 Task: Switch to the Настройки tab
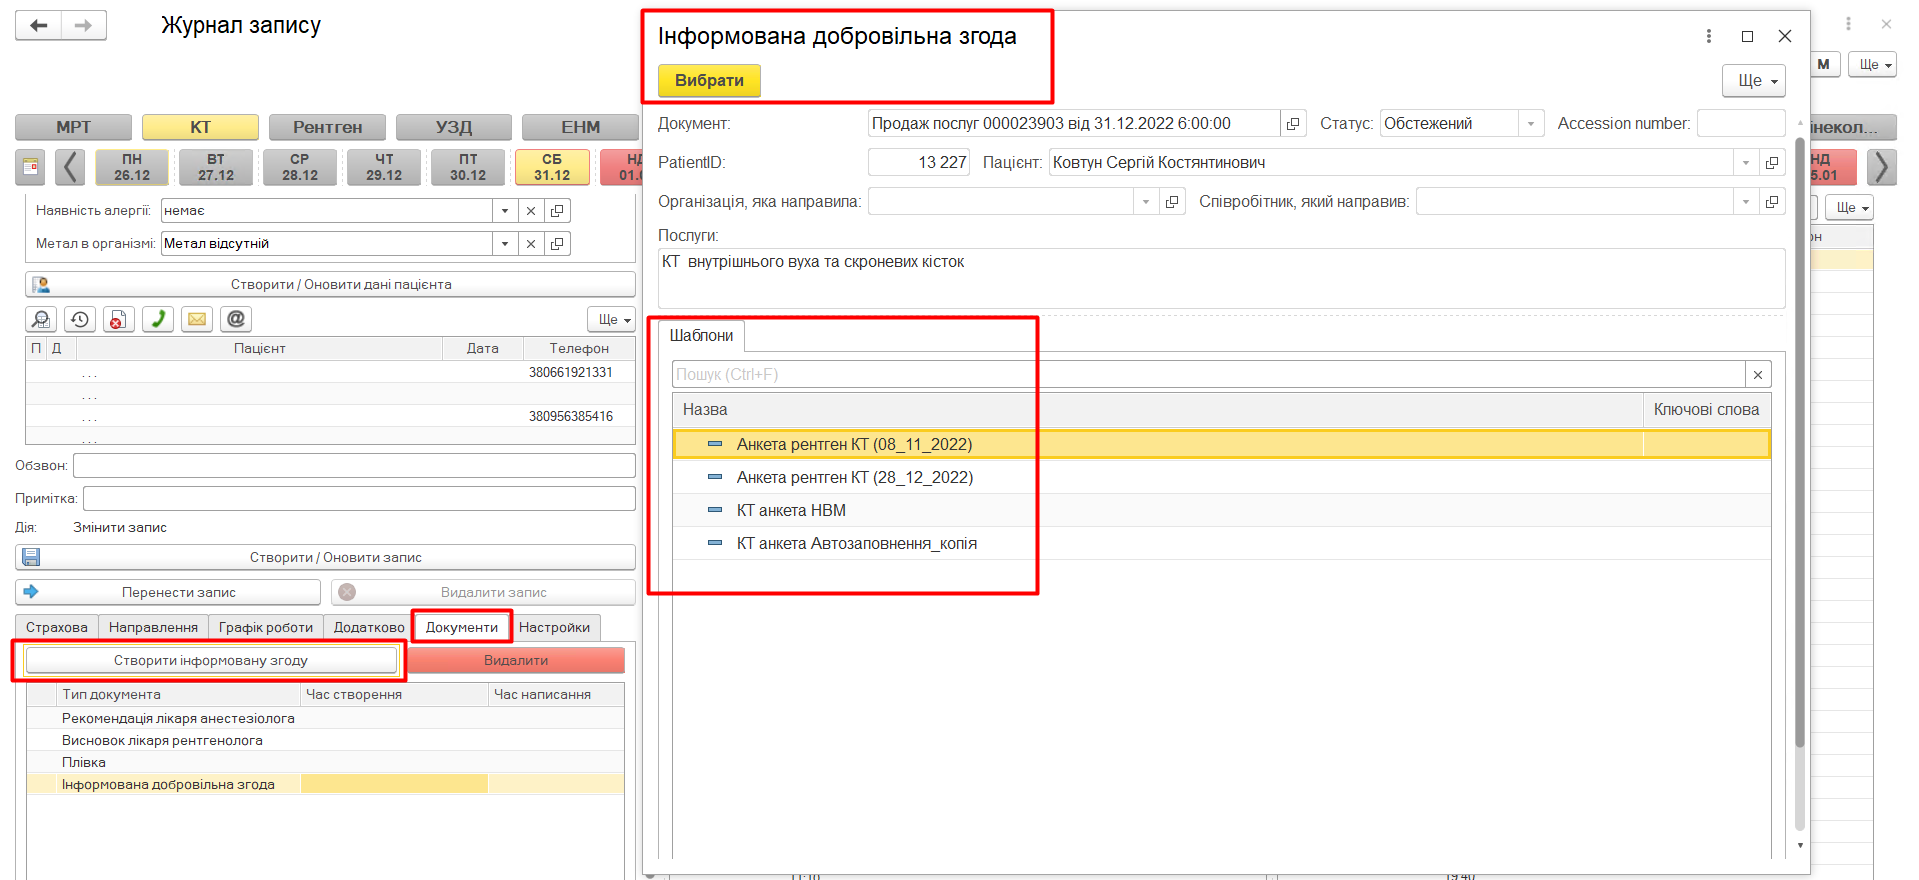point(554,627)
